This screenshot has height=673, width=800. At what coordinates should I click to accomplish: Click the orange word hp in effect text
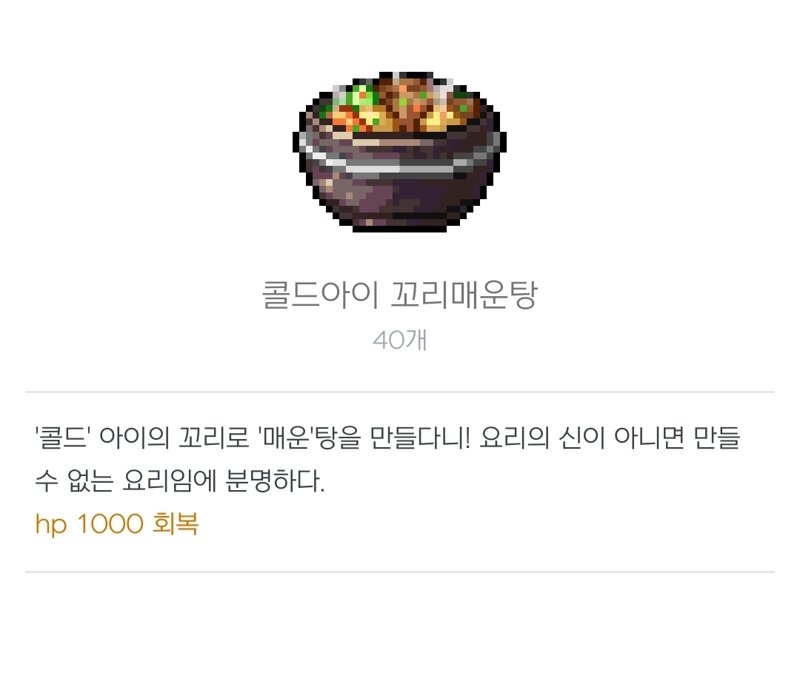click(51, 524)
